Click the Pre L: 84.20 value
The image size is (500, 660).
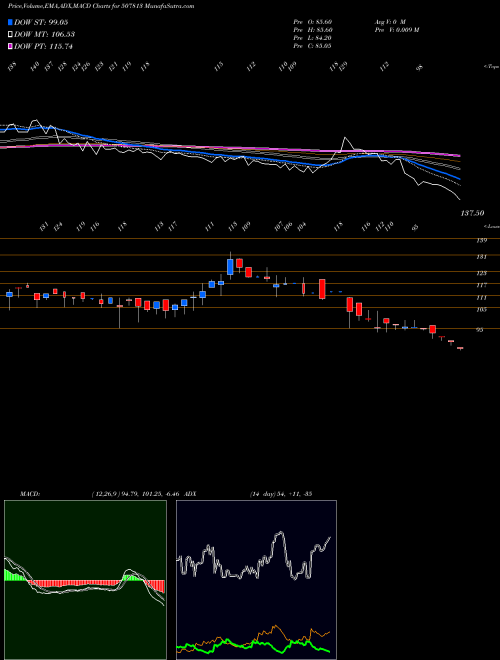click(x=312, y=38)
